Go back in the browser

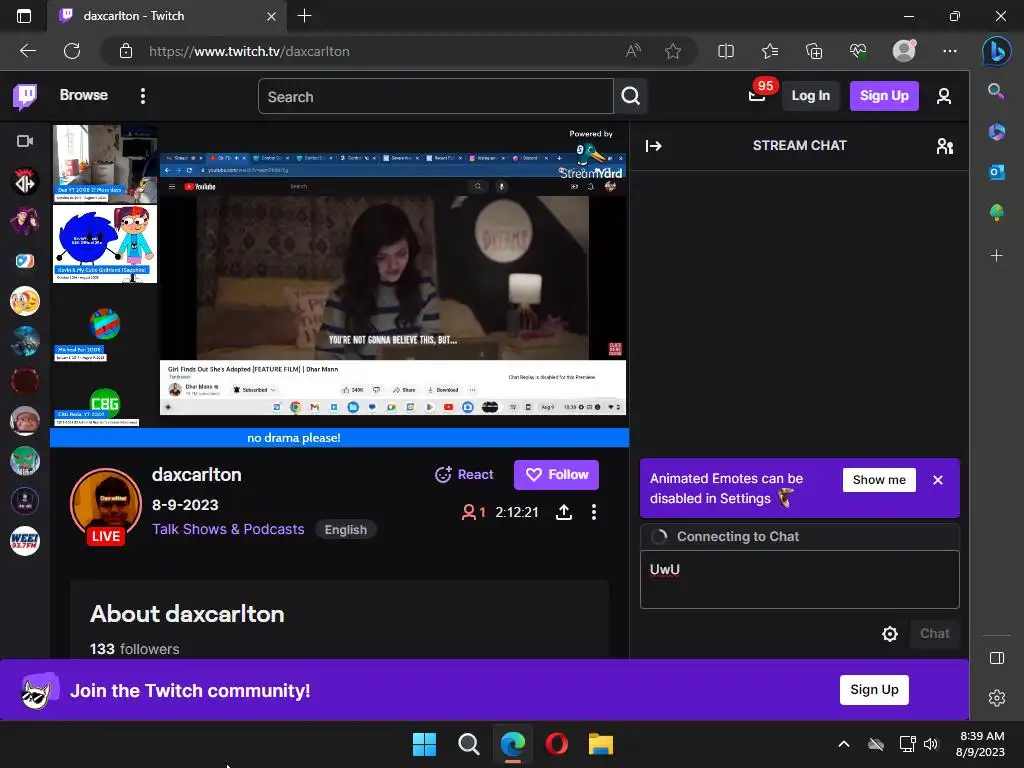(28, 51)
